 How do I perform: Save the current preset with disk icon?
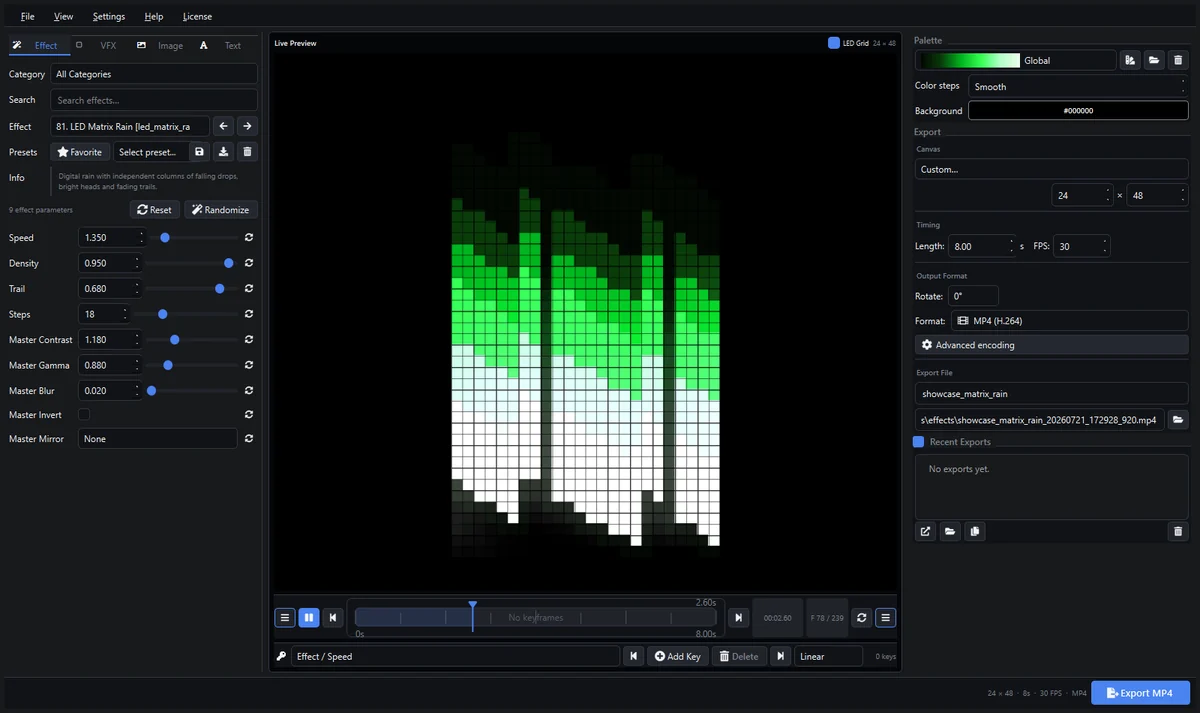199,152
